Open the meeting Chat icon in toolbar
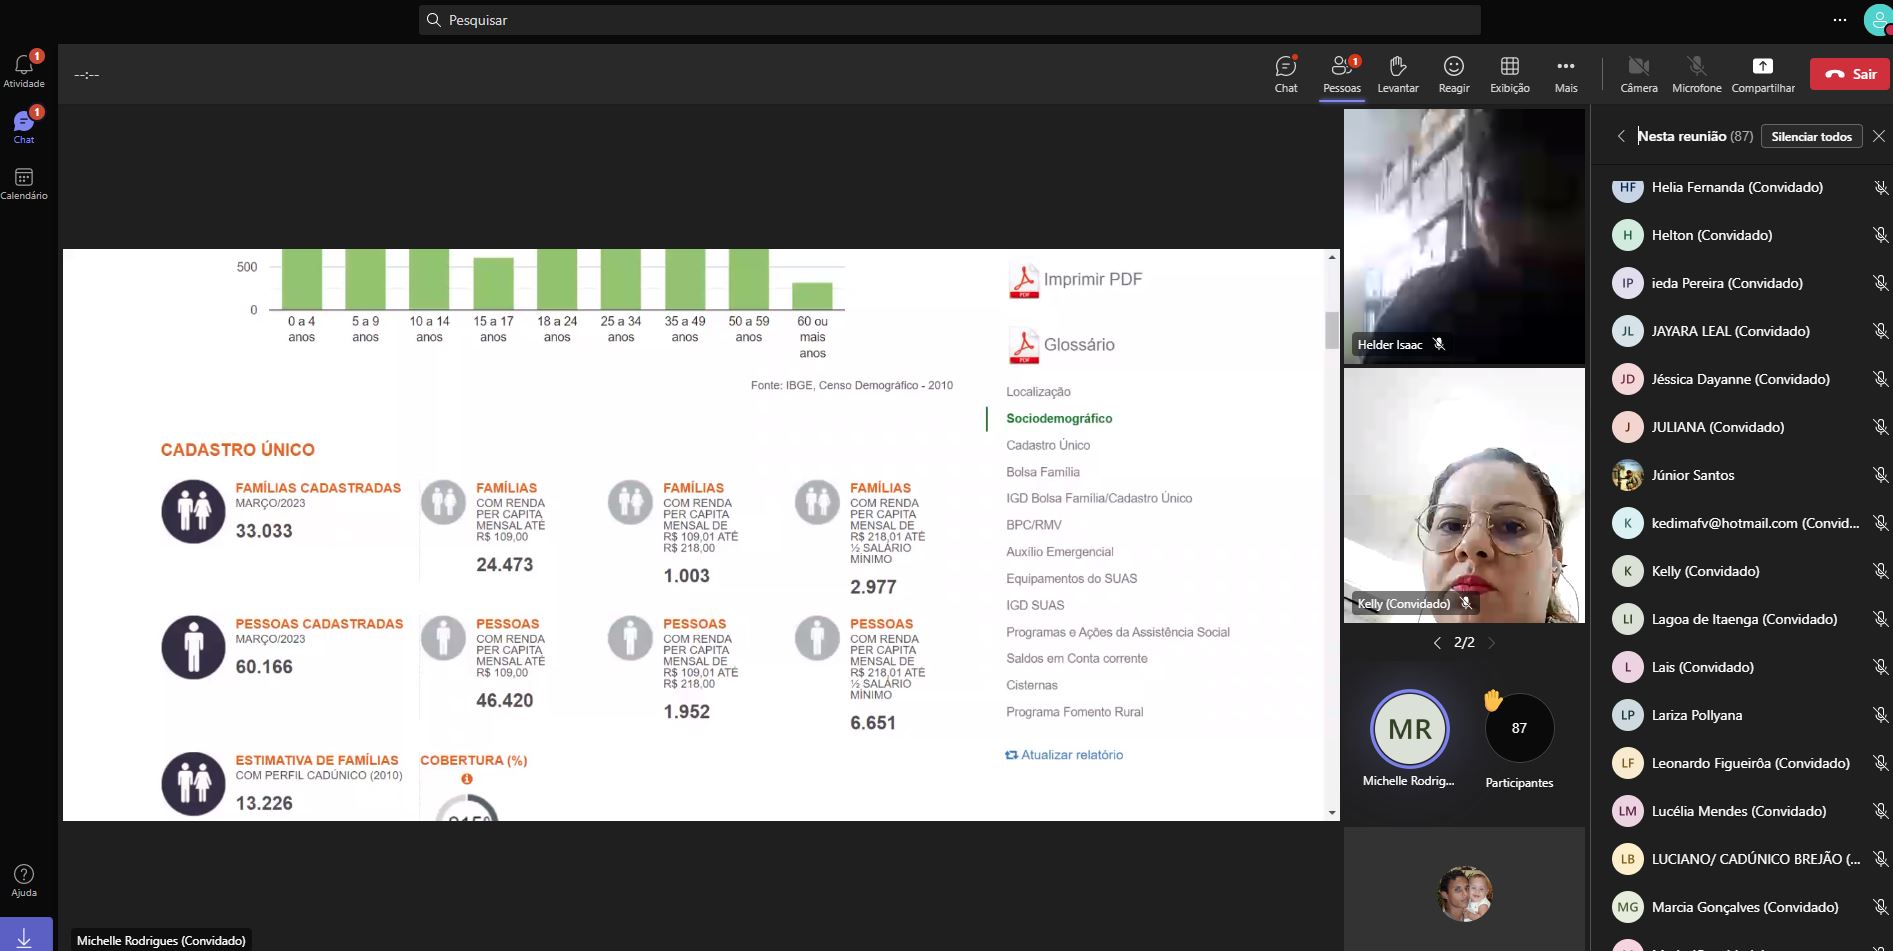 (x=1285, y=67)
